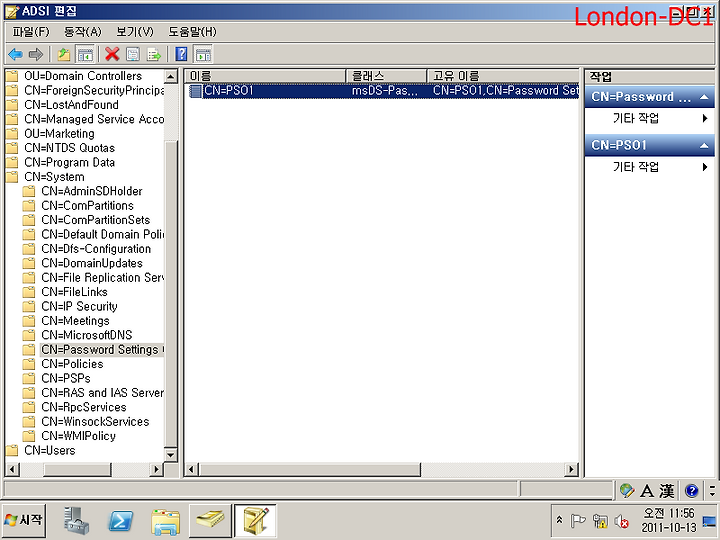
Task: Select CN=Program Data tree node
Action: coord(69,163)
